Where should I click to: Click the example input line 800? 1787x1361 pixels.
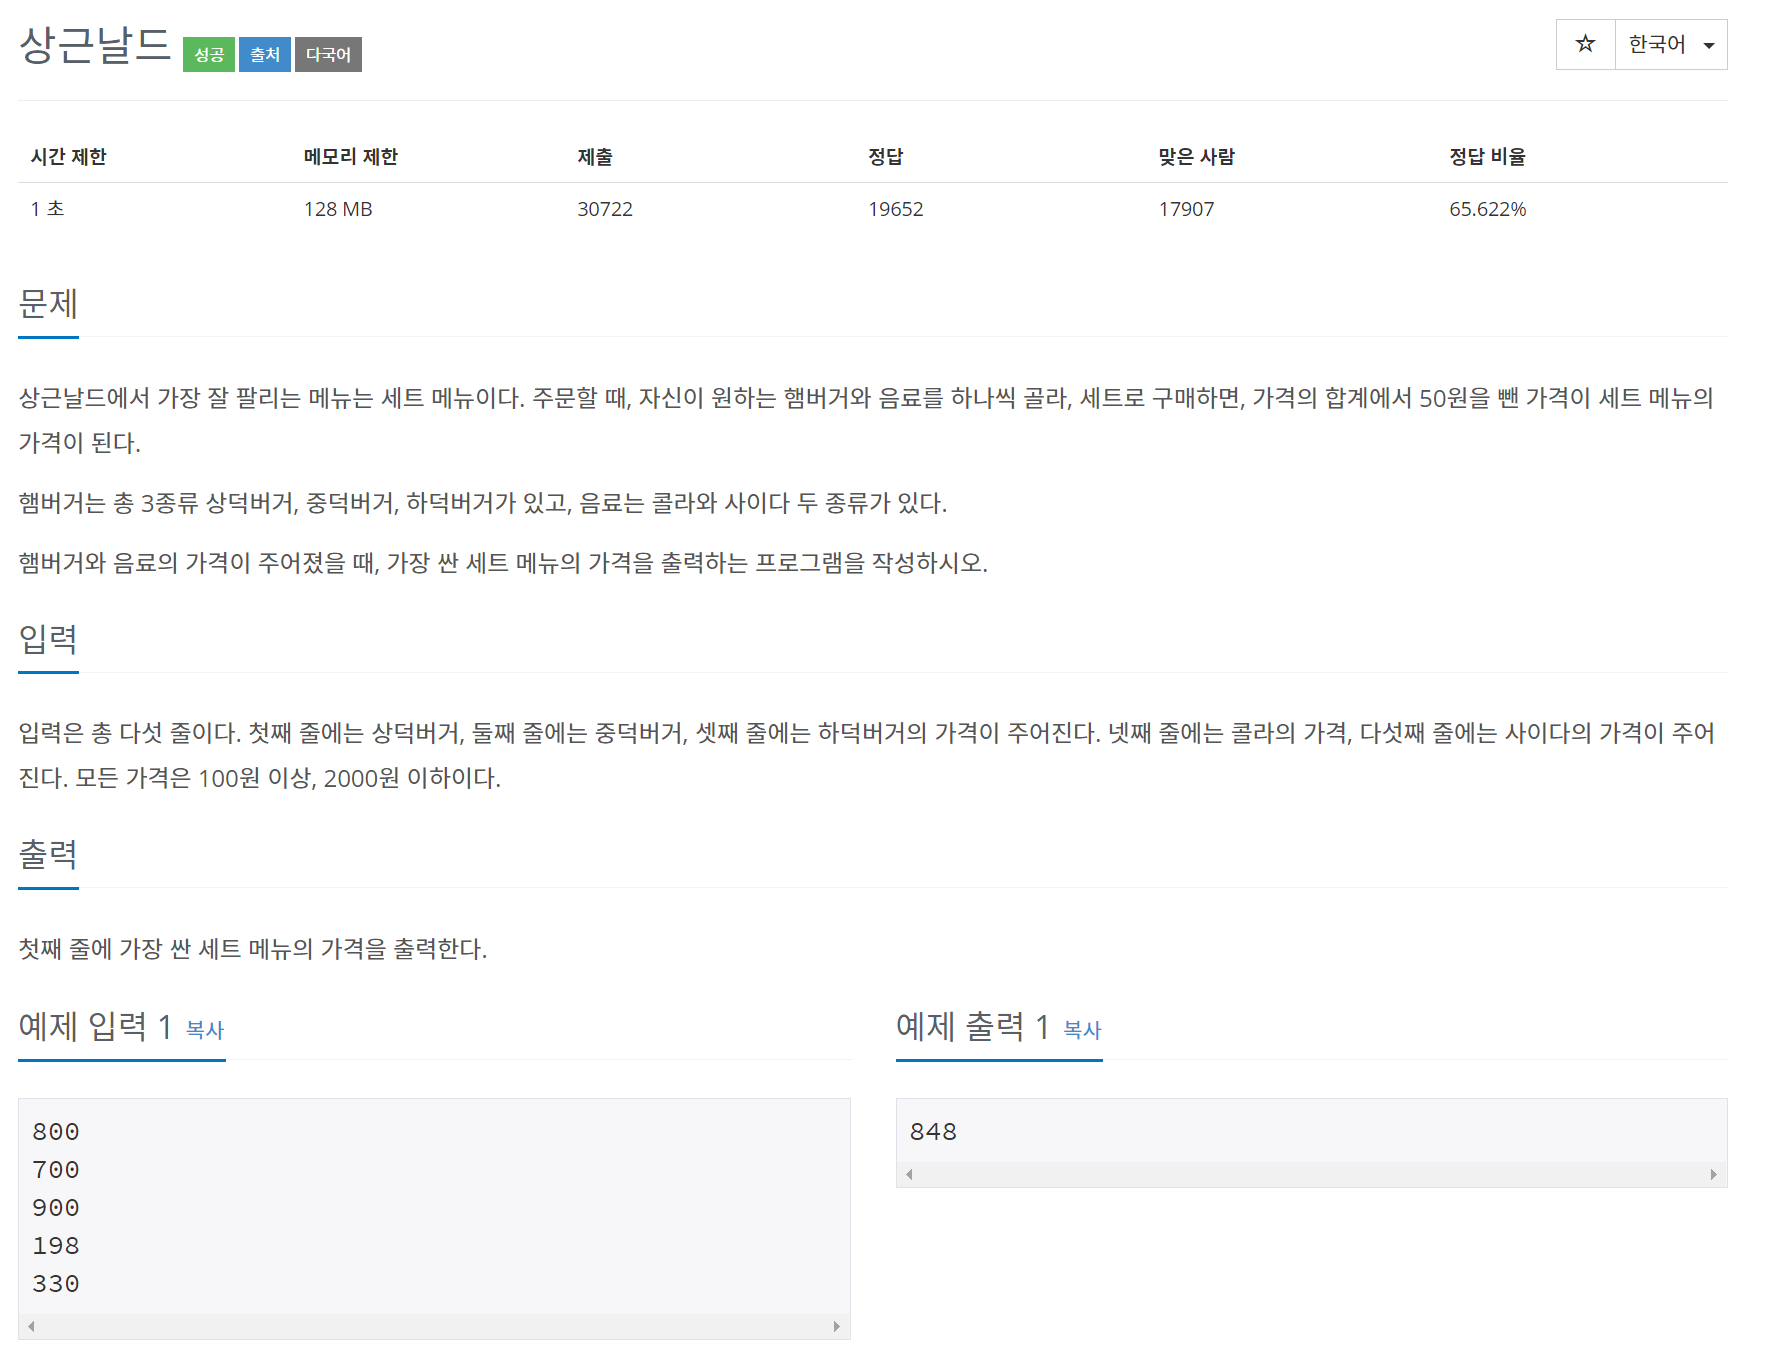(x=56, y=1132)
